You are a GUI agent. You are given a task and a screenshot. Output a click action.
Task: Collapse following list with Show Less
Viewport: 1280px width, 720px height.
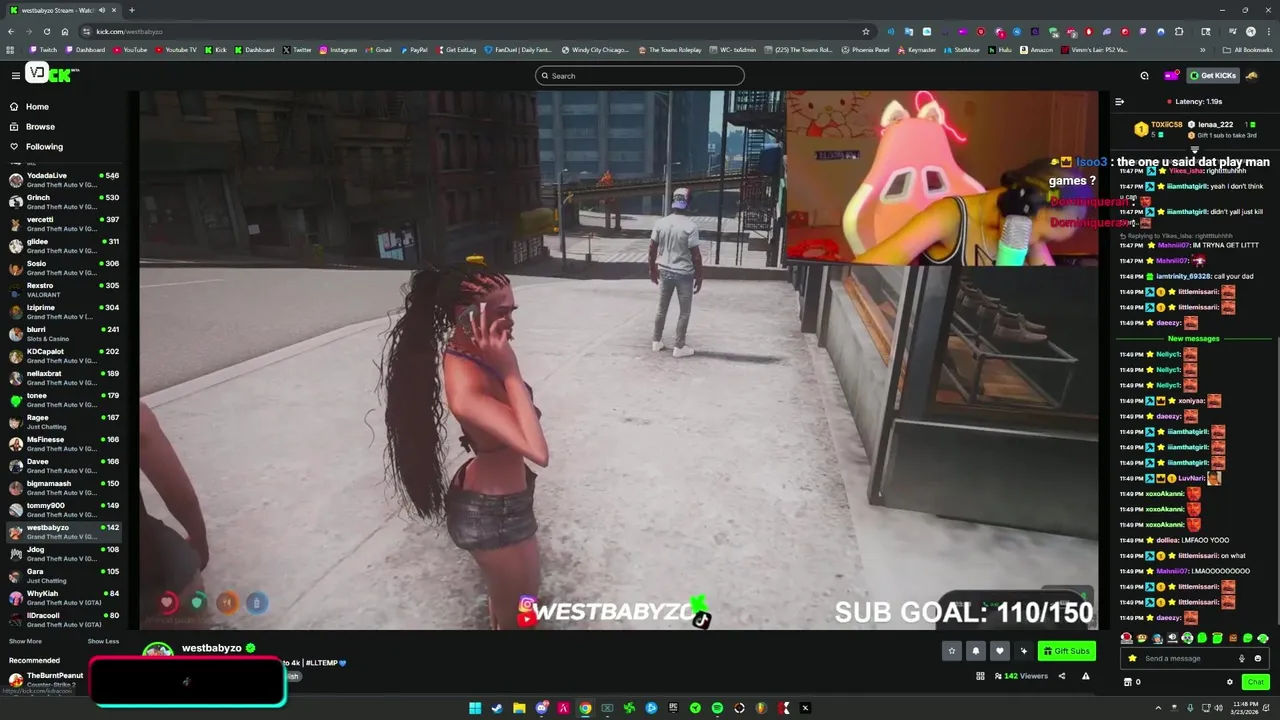tap(103, 641)
